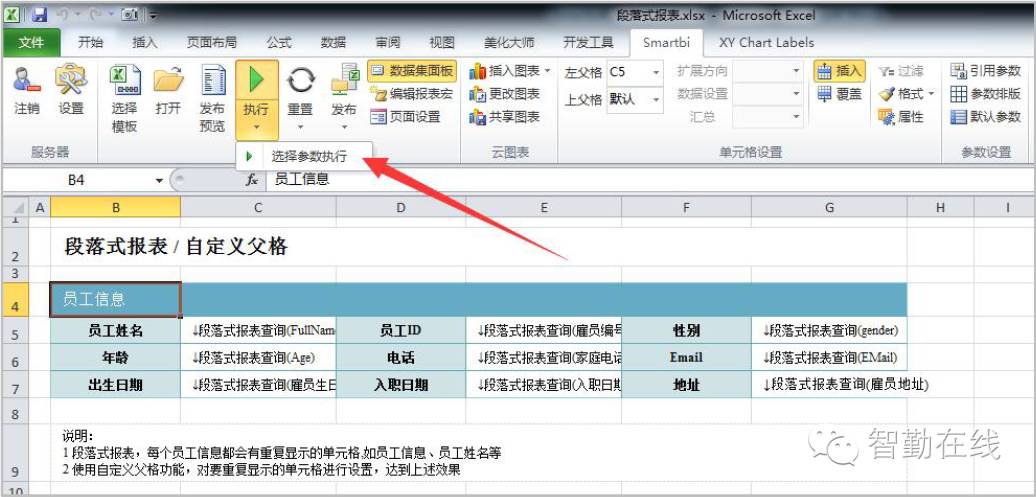Click the Save icon in quick access toolbar
This screenshot has height=497, width=1036.
[x=40, y=14]
